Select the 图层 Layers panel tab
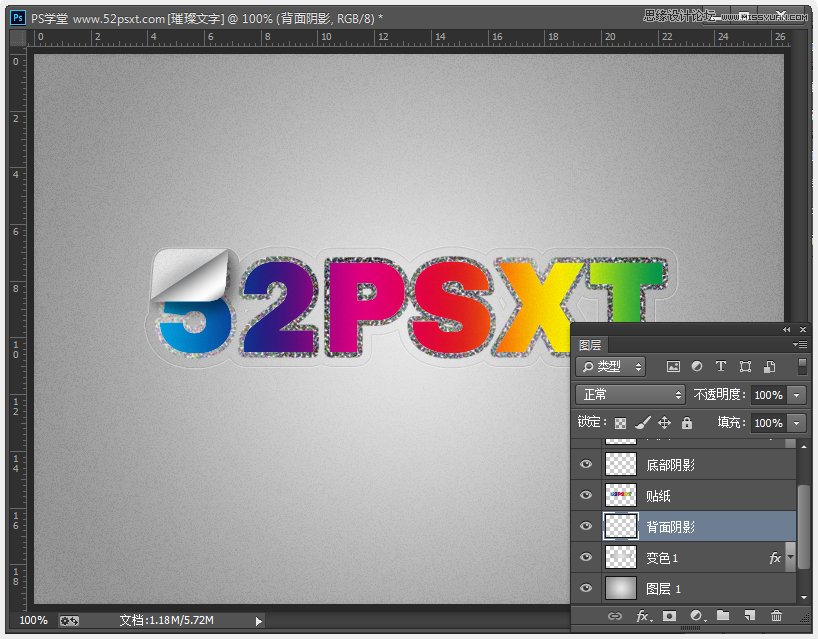Viewport: 818px width, 639px height. (590, 345)
